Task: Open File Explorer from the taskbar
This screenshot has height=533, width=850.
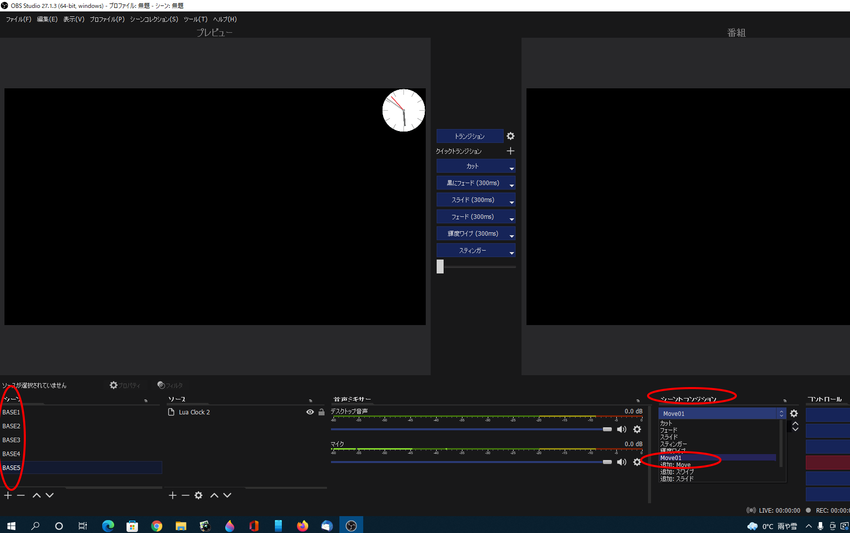Action: 181,525
